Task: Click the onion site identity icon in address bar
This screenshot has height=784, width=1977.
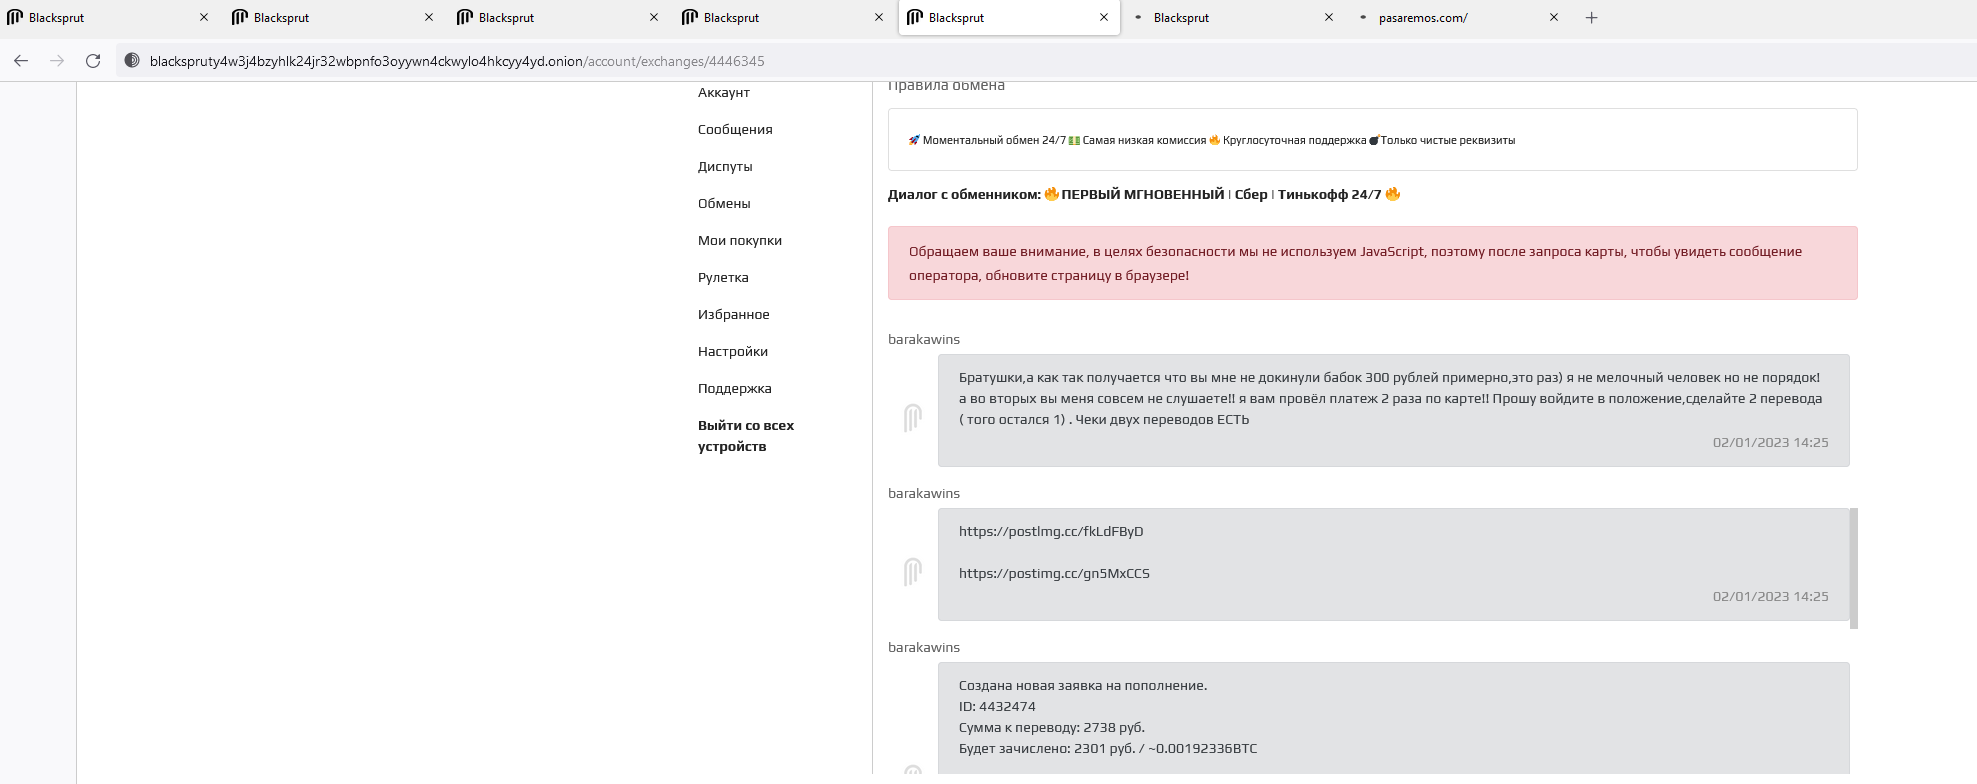Action: coord(131,61)
